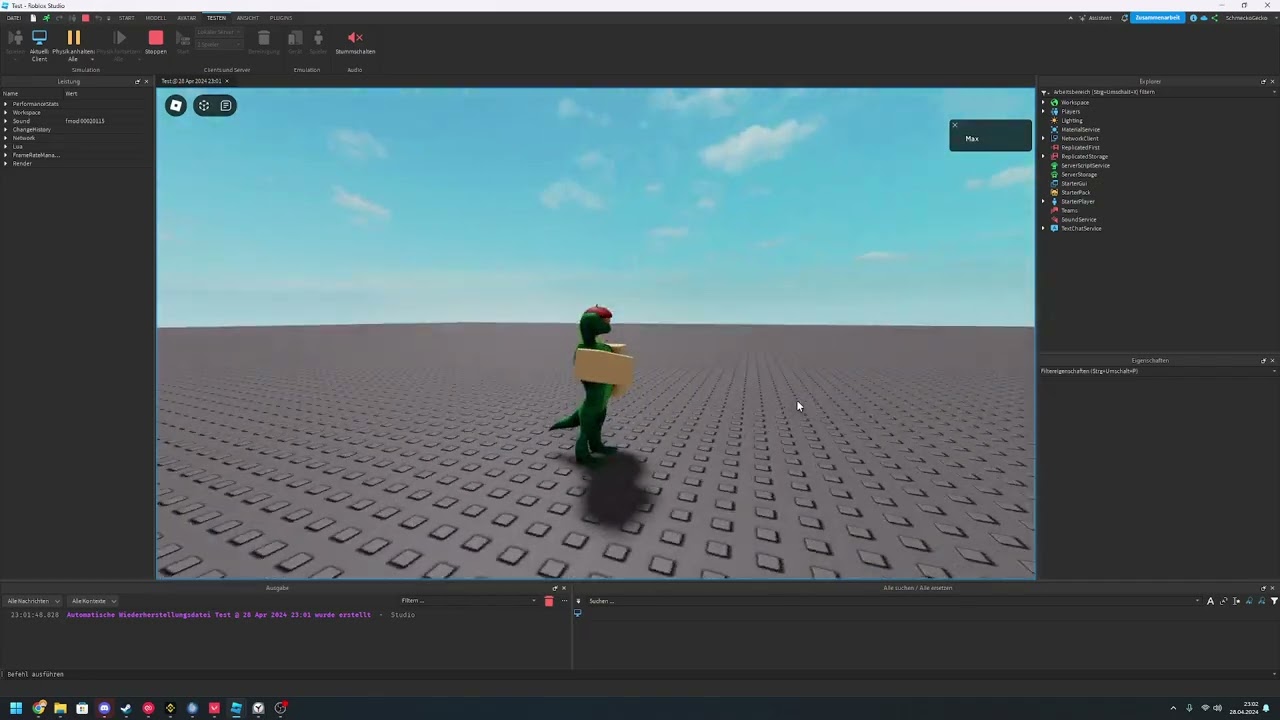Expand StarterPlayer node in Explorer
Viewport: 1280px width, 720px height.
[x=1043, y=202]
